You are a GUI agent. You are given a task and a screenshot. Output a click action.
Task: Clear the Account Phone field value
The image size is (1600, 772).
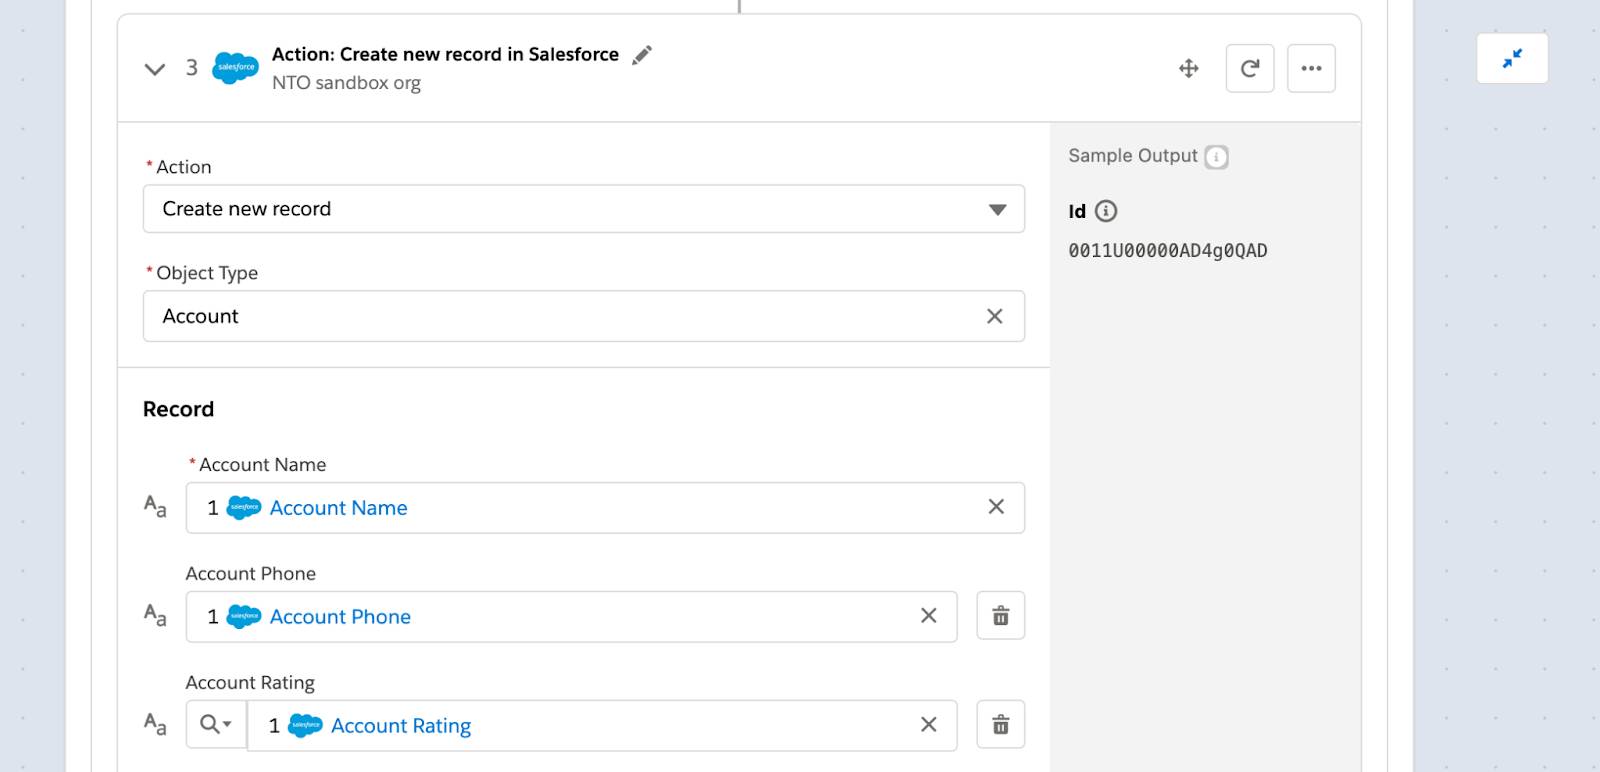(x=928, y=616)
